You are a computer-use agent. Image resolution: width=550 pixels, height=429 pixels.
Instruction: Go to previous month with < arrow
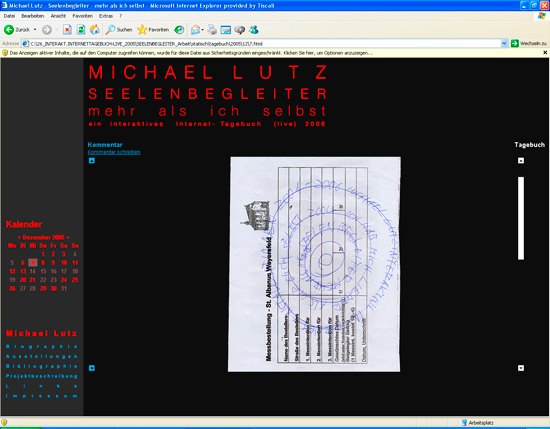click(19, 237)
